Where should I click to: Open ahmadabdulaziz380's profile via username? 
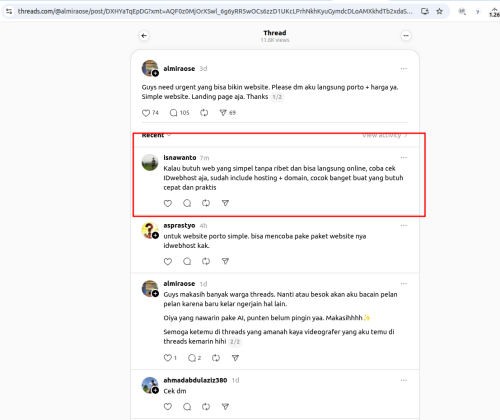[195, 380]
